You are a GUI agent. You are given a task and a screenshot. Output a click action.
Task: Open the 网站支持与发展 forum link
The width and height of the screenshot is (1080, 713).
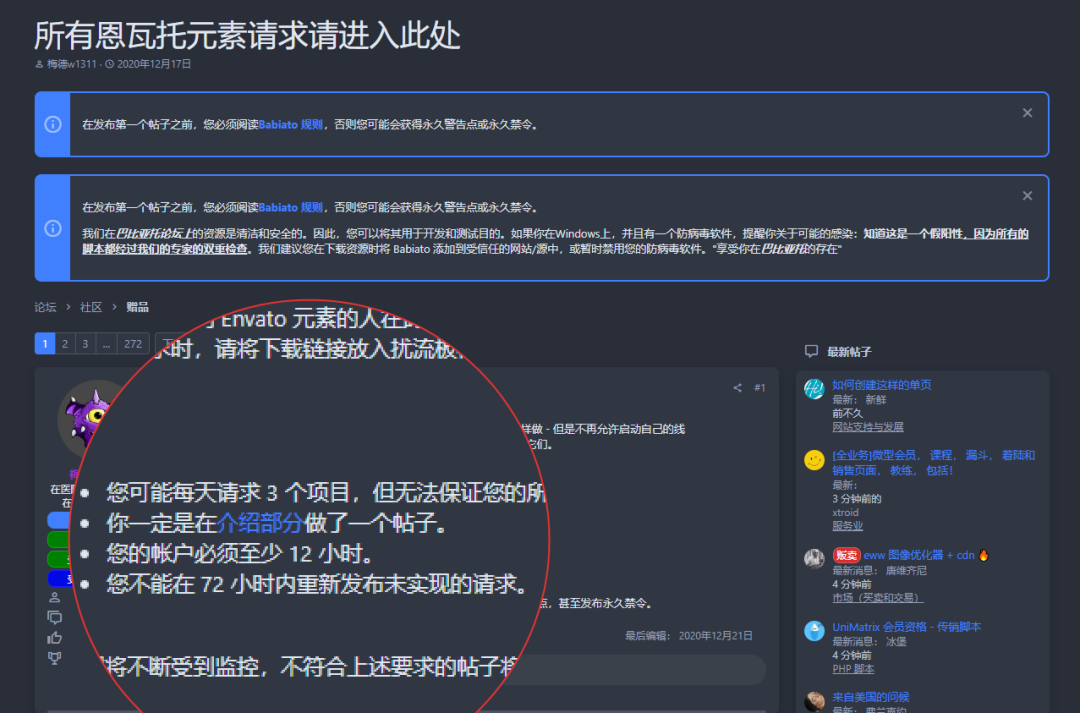click(x=868, y=427)
